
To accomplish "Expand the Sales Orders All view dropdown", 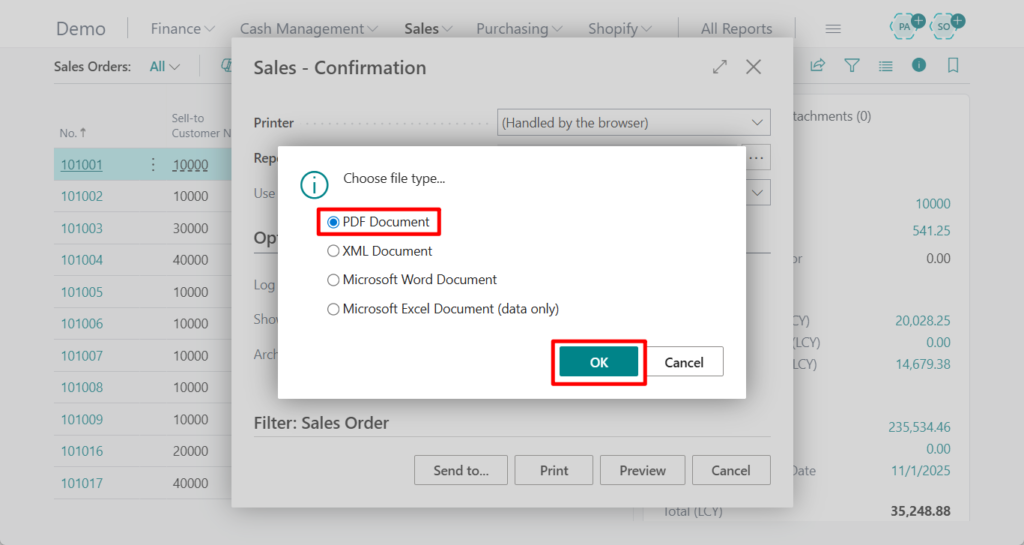I will point(164,67).
